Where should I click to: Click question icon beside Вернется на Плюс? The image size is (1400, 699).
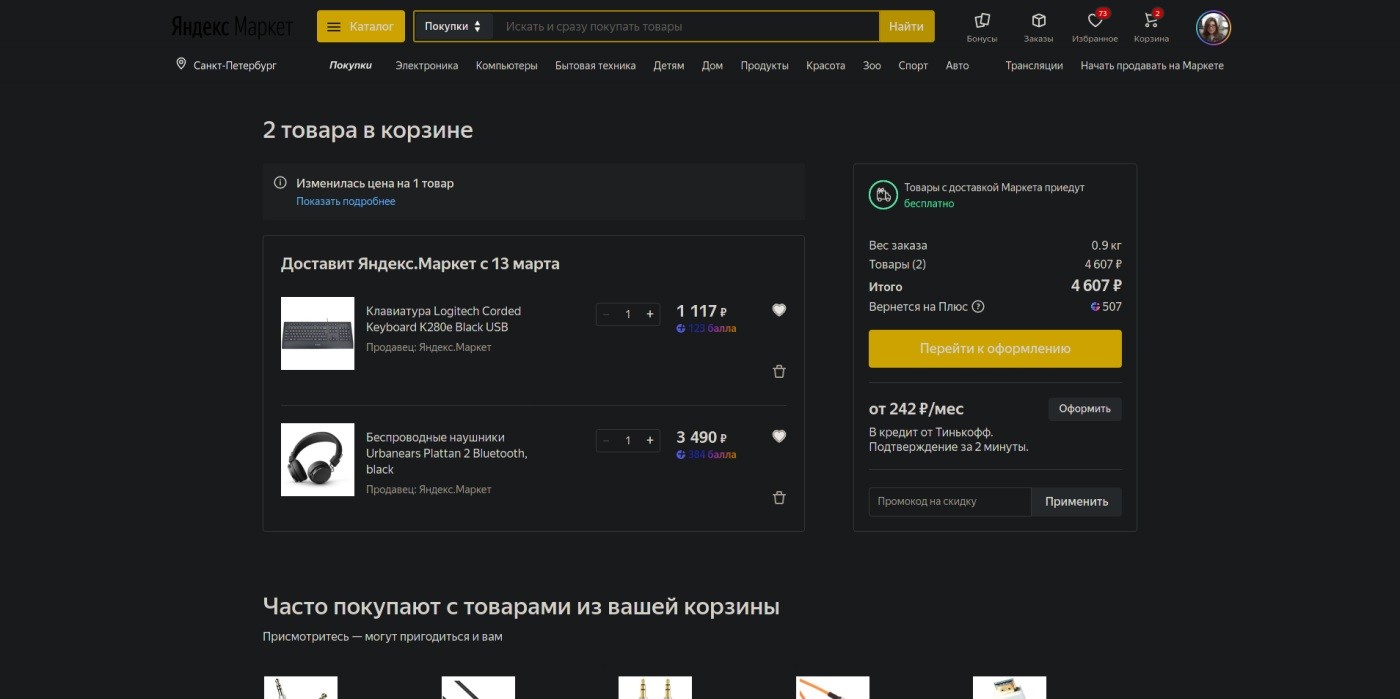point(978,307)
